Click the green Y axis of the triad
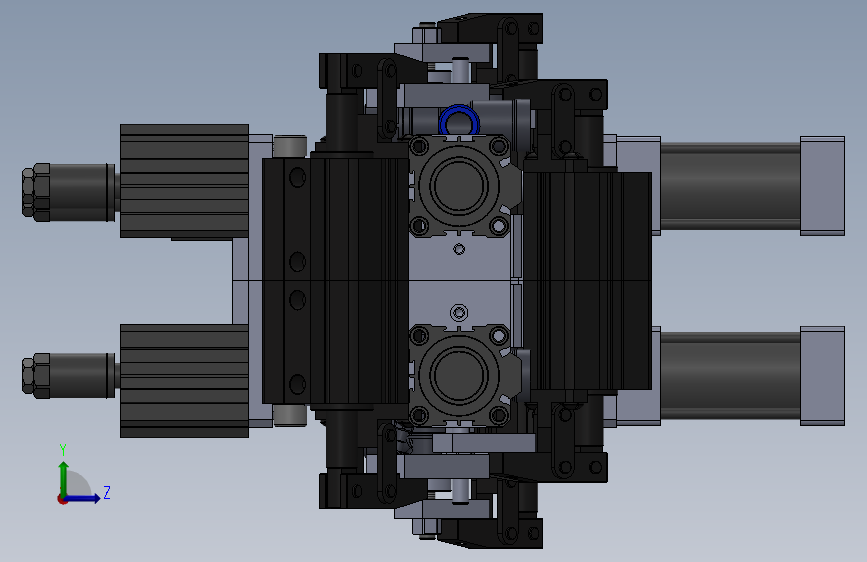This screenshot has height=562, width=867. (x=64, y=479)
